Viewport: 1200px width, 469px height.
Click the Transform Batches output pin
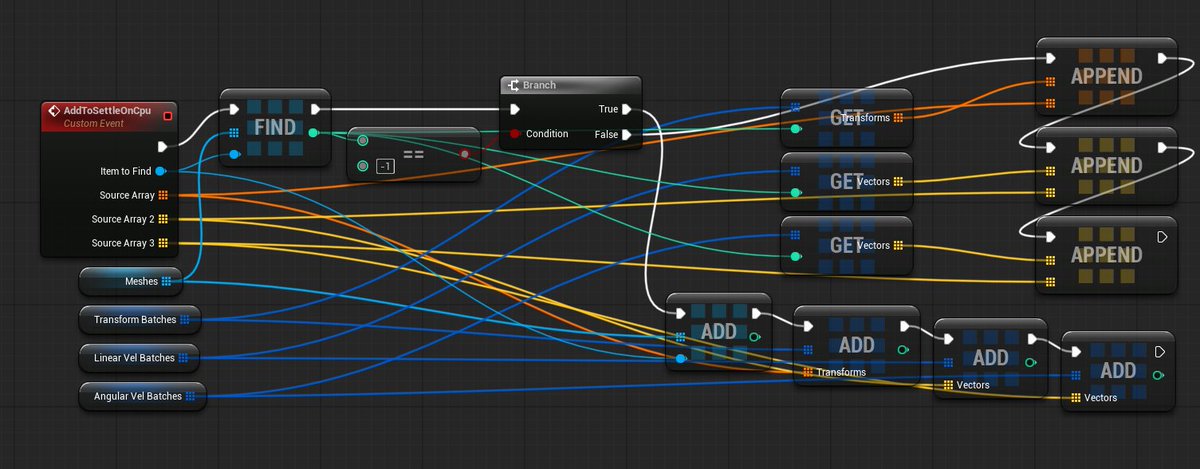(x=185, y=320)
